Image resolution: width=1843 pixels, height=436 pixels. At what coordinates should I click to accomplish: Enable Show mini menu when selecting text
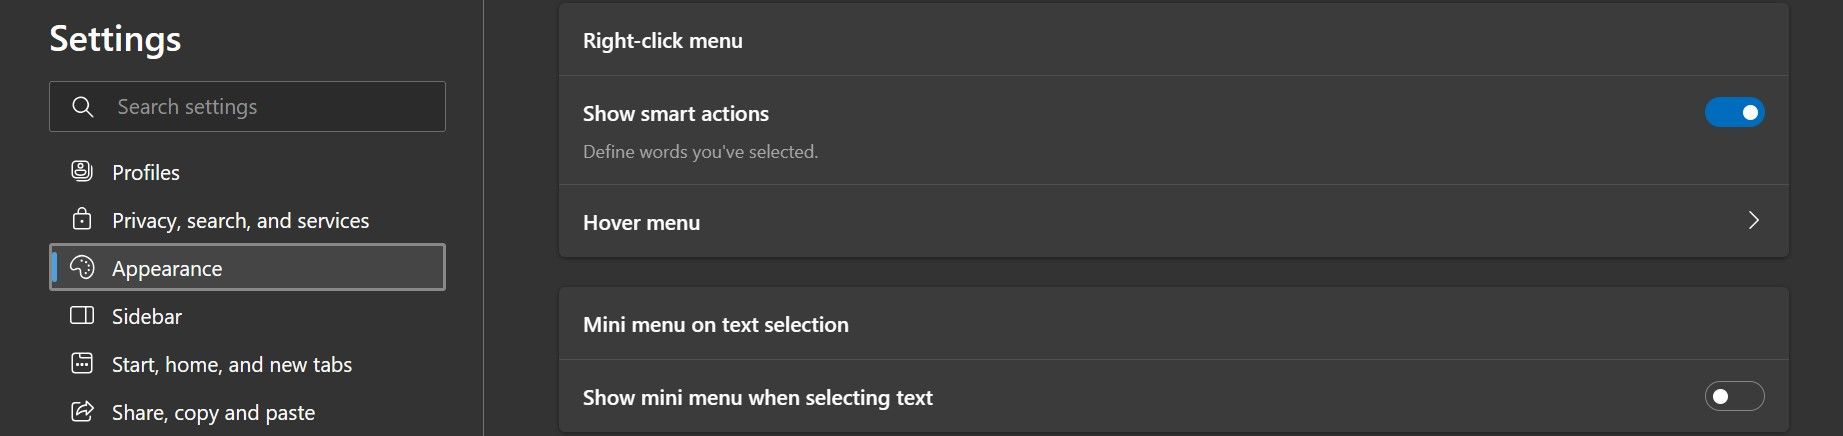point(1734,397)
